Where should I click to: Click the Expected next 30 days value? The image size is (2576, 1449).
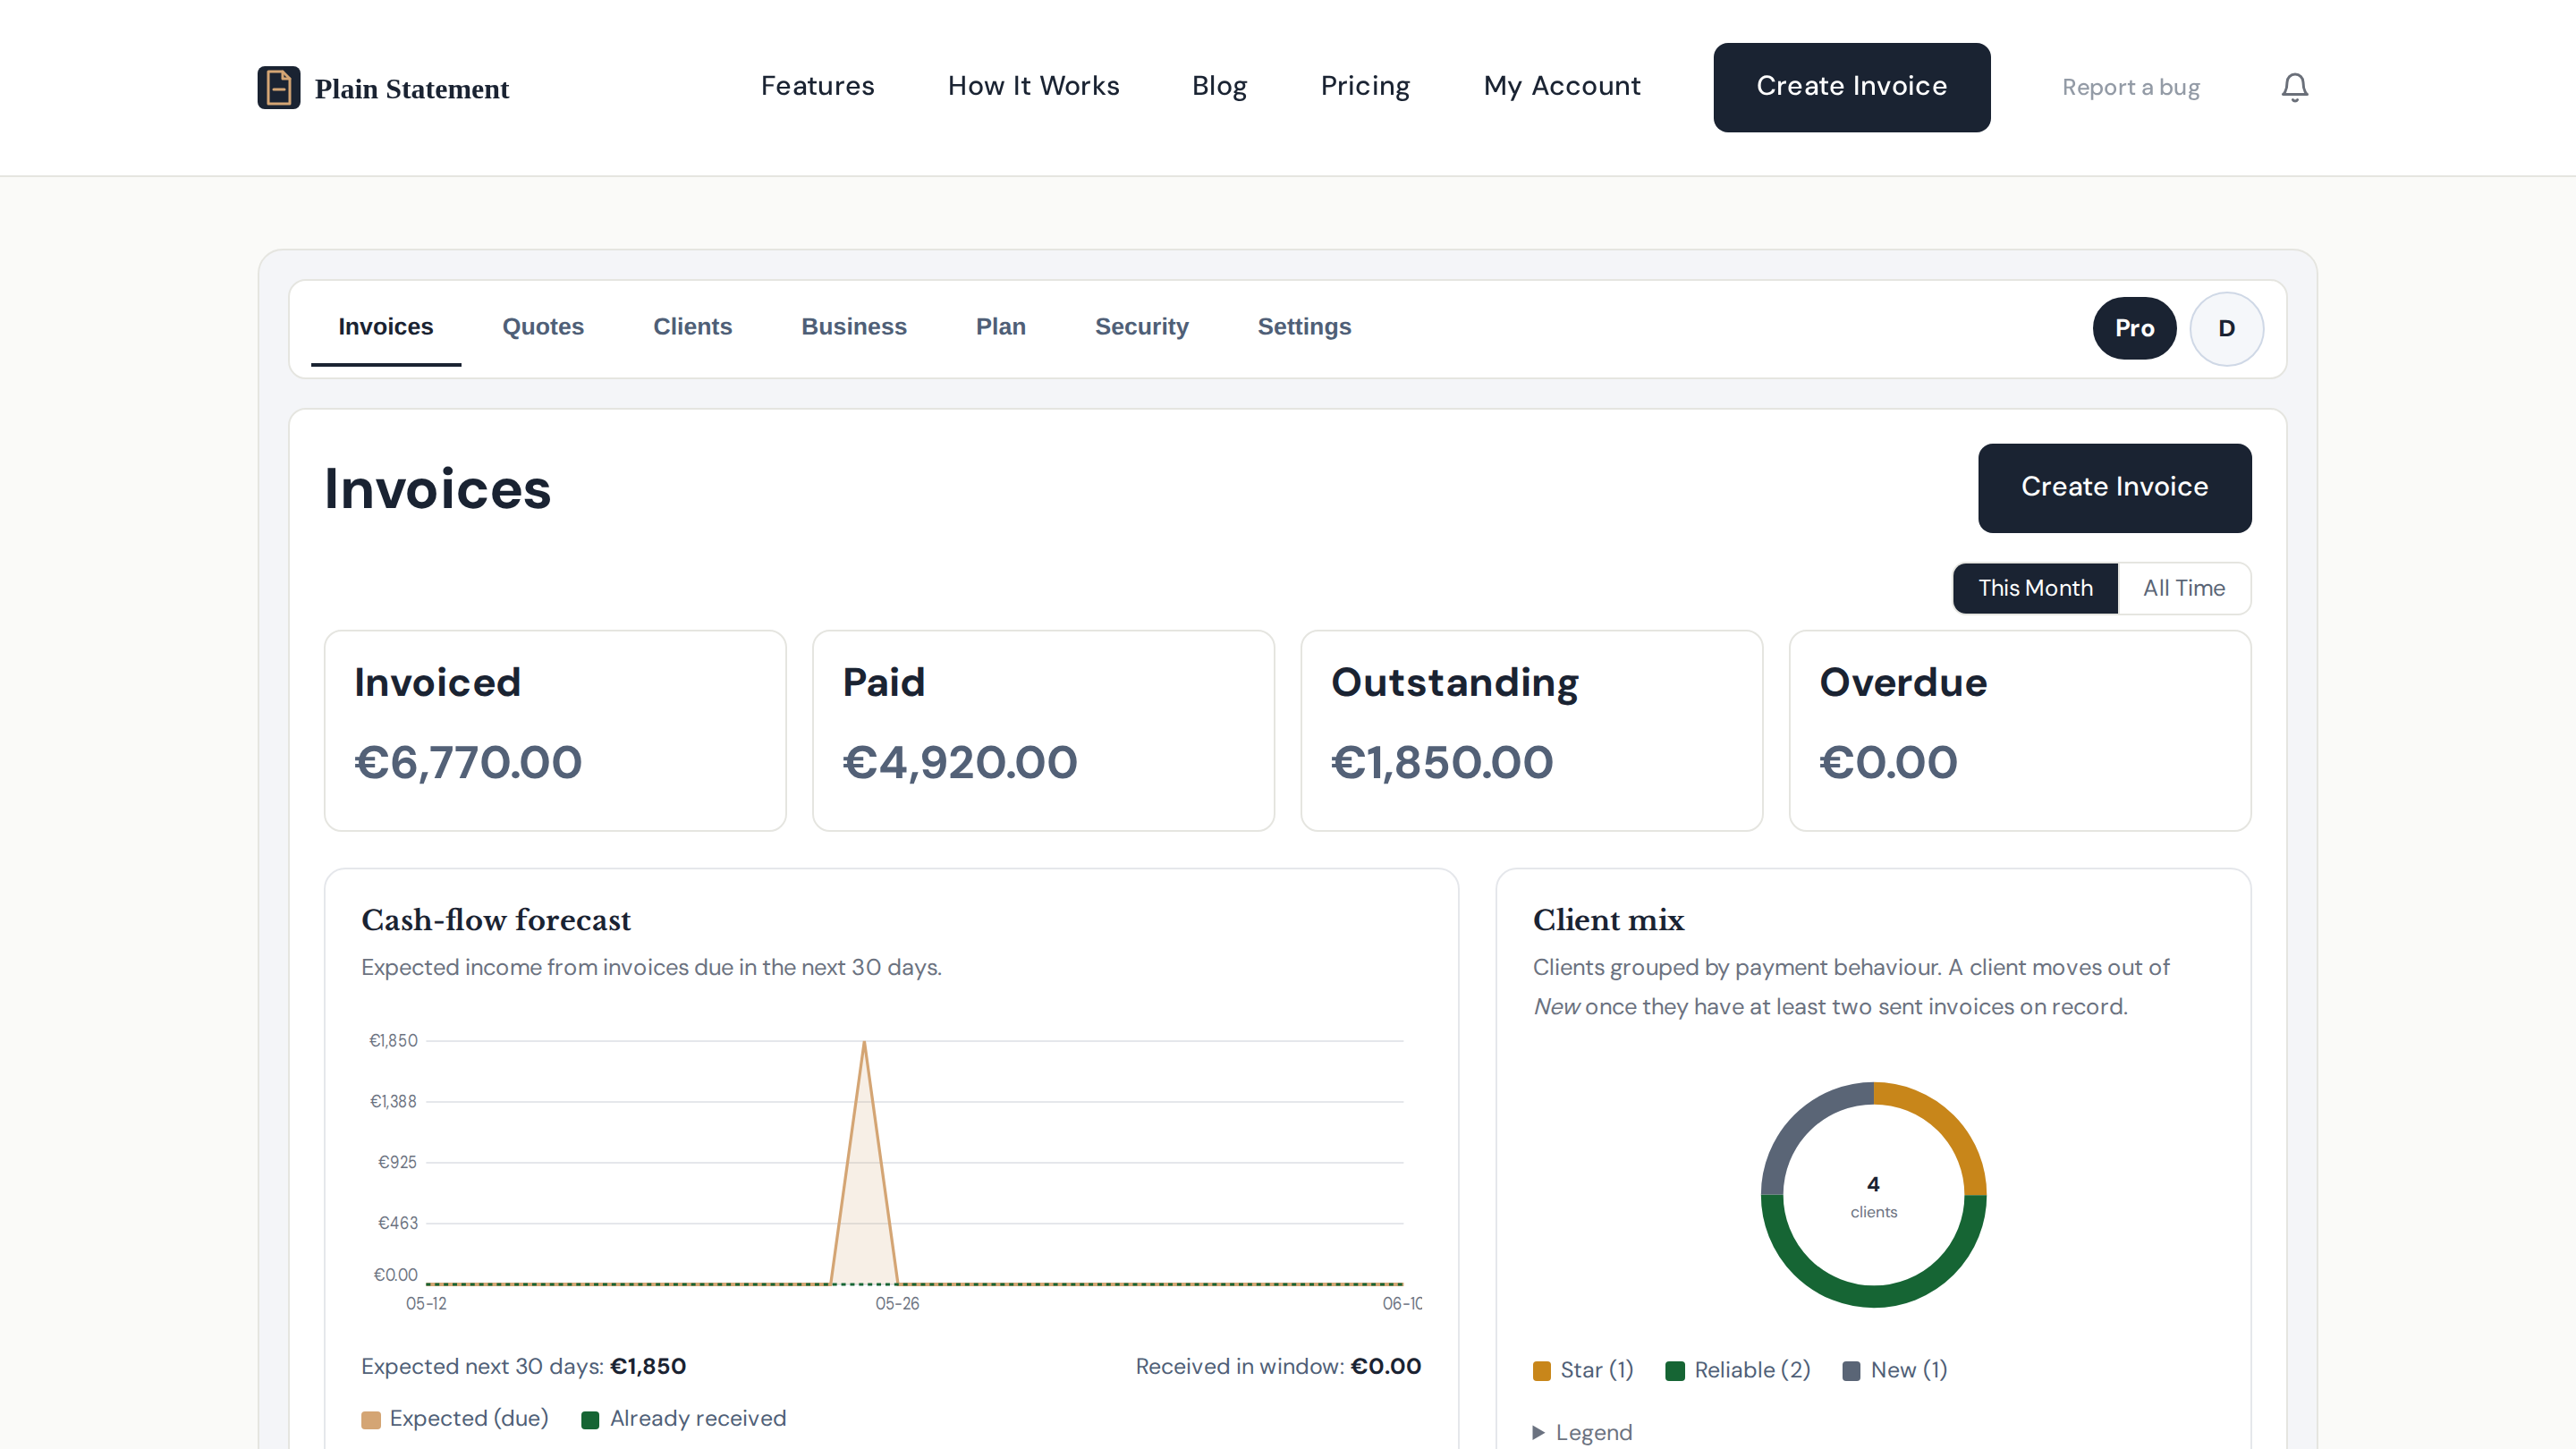click(647, 1367)
